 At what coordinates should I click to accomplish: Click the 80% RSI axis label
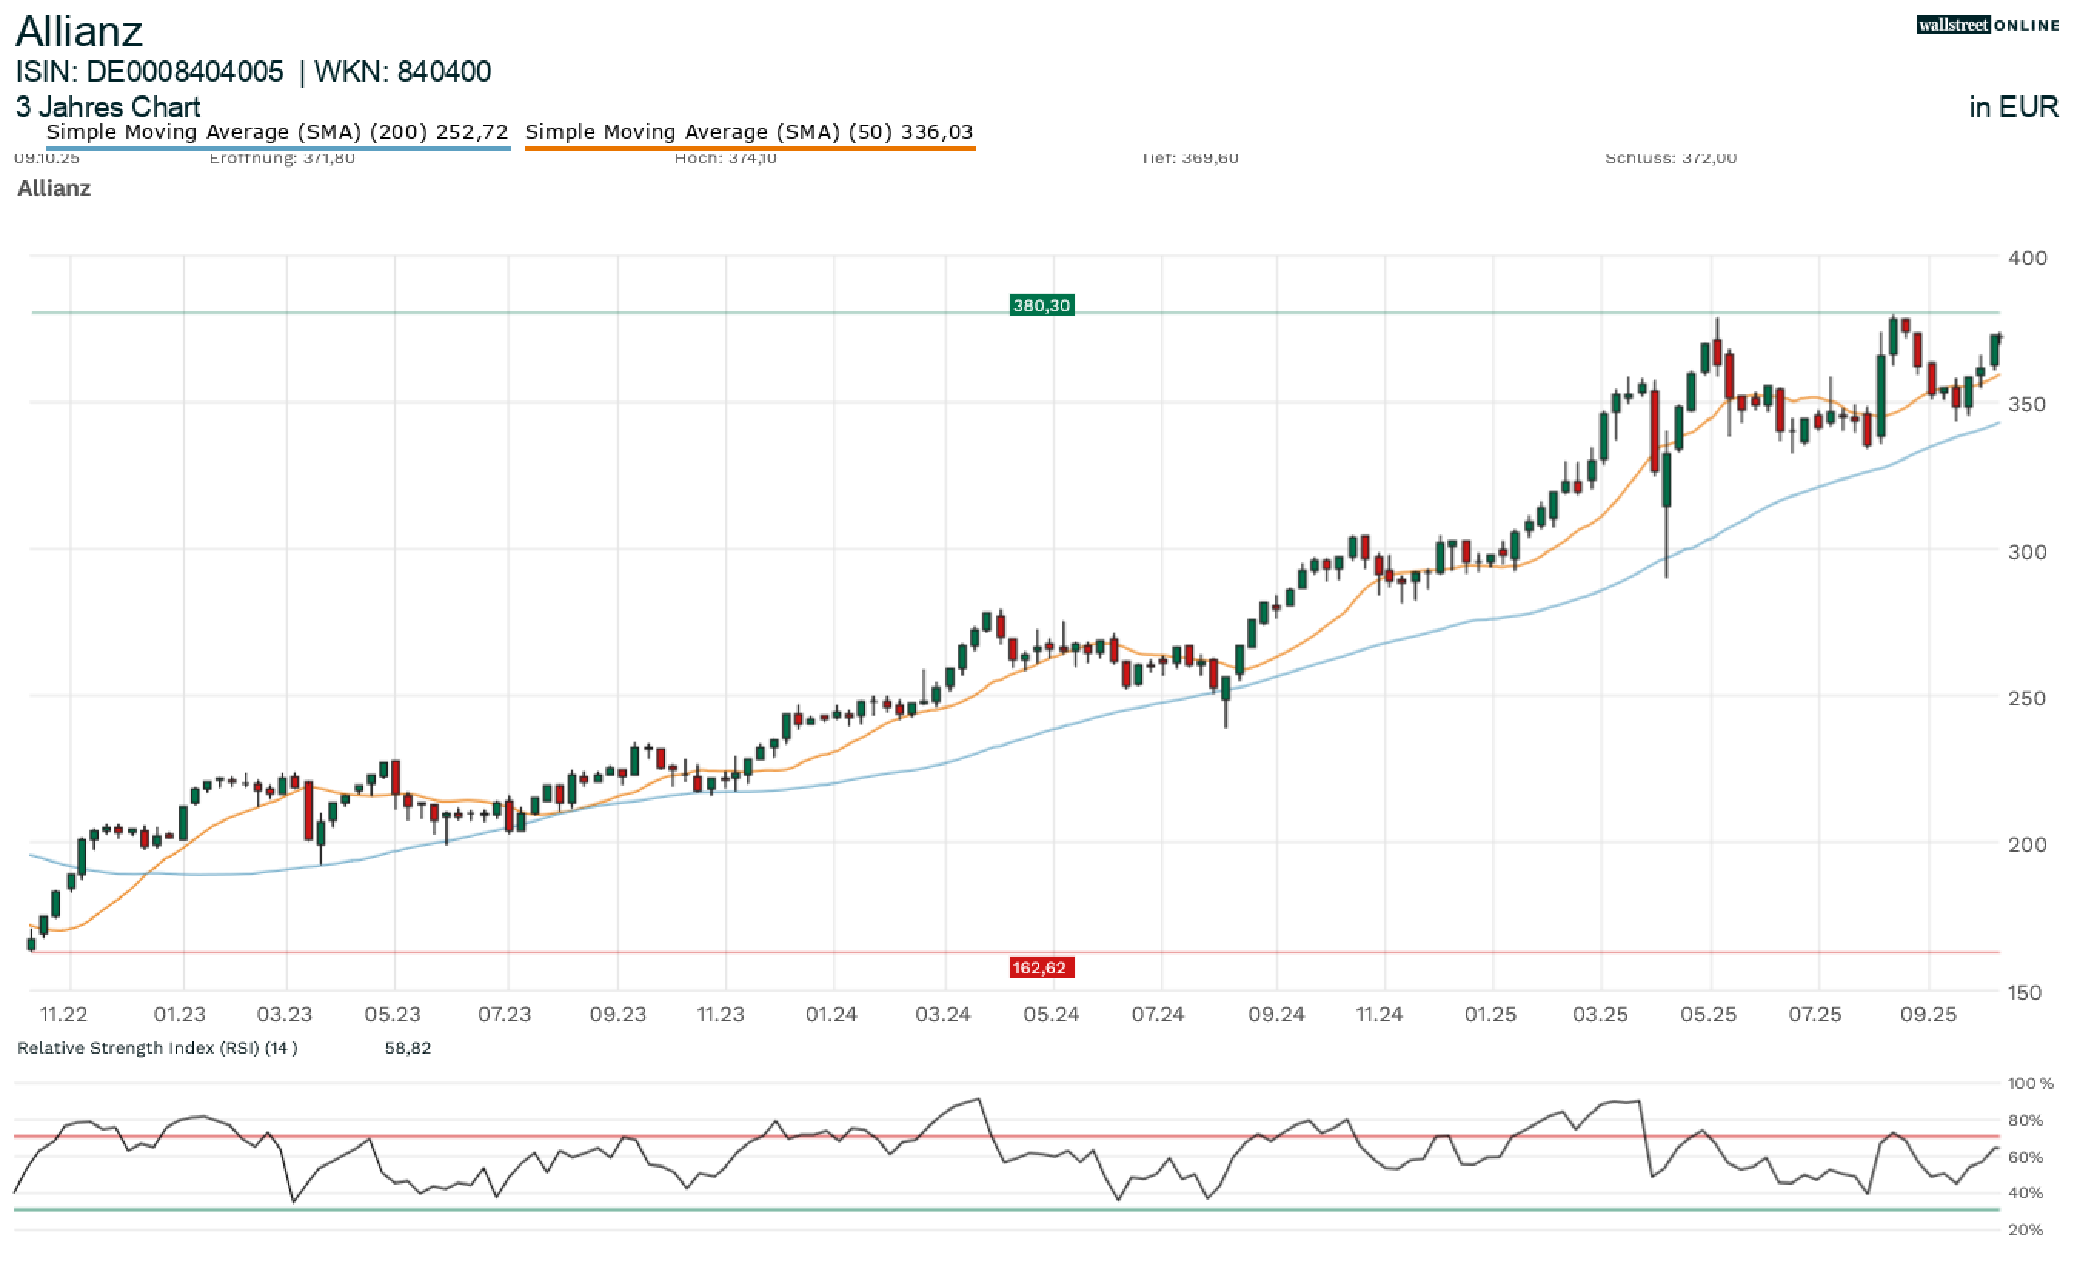pos(2025,1120)
